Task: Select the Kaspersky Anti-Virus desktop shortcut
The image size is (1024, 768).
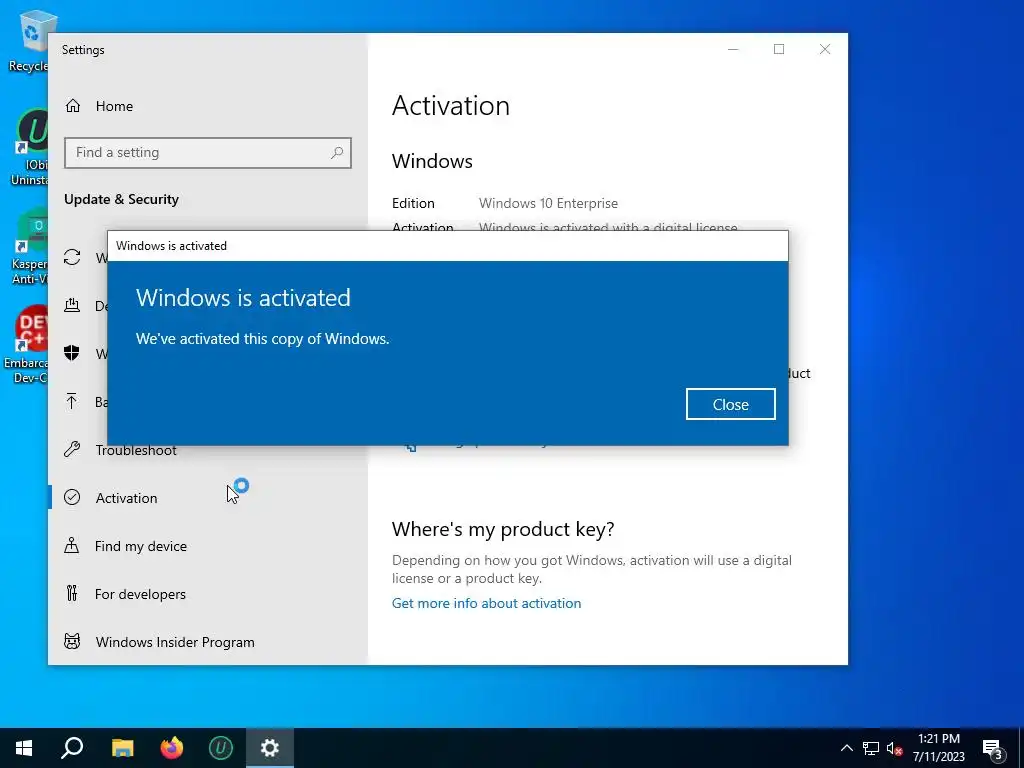Action: pyautogui.click(x=29, y=247)
